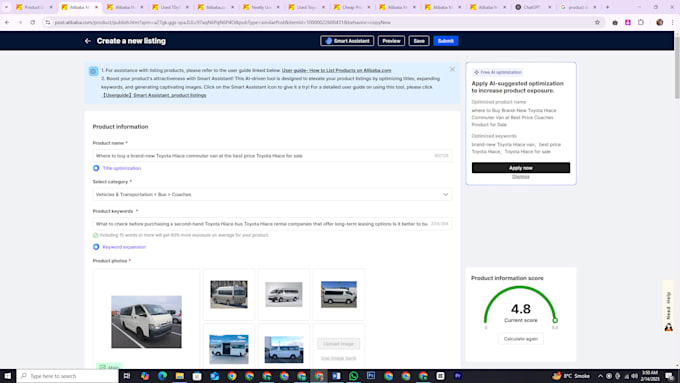This screenshot has height=383, width=680.
Task: Go back with the Create a new listing arrow
Action: pos(88,41)
